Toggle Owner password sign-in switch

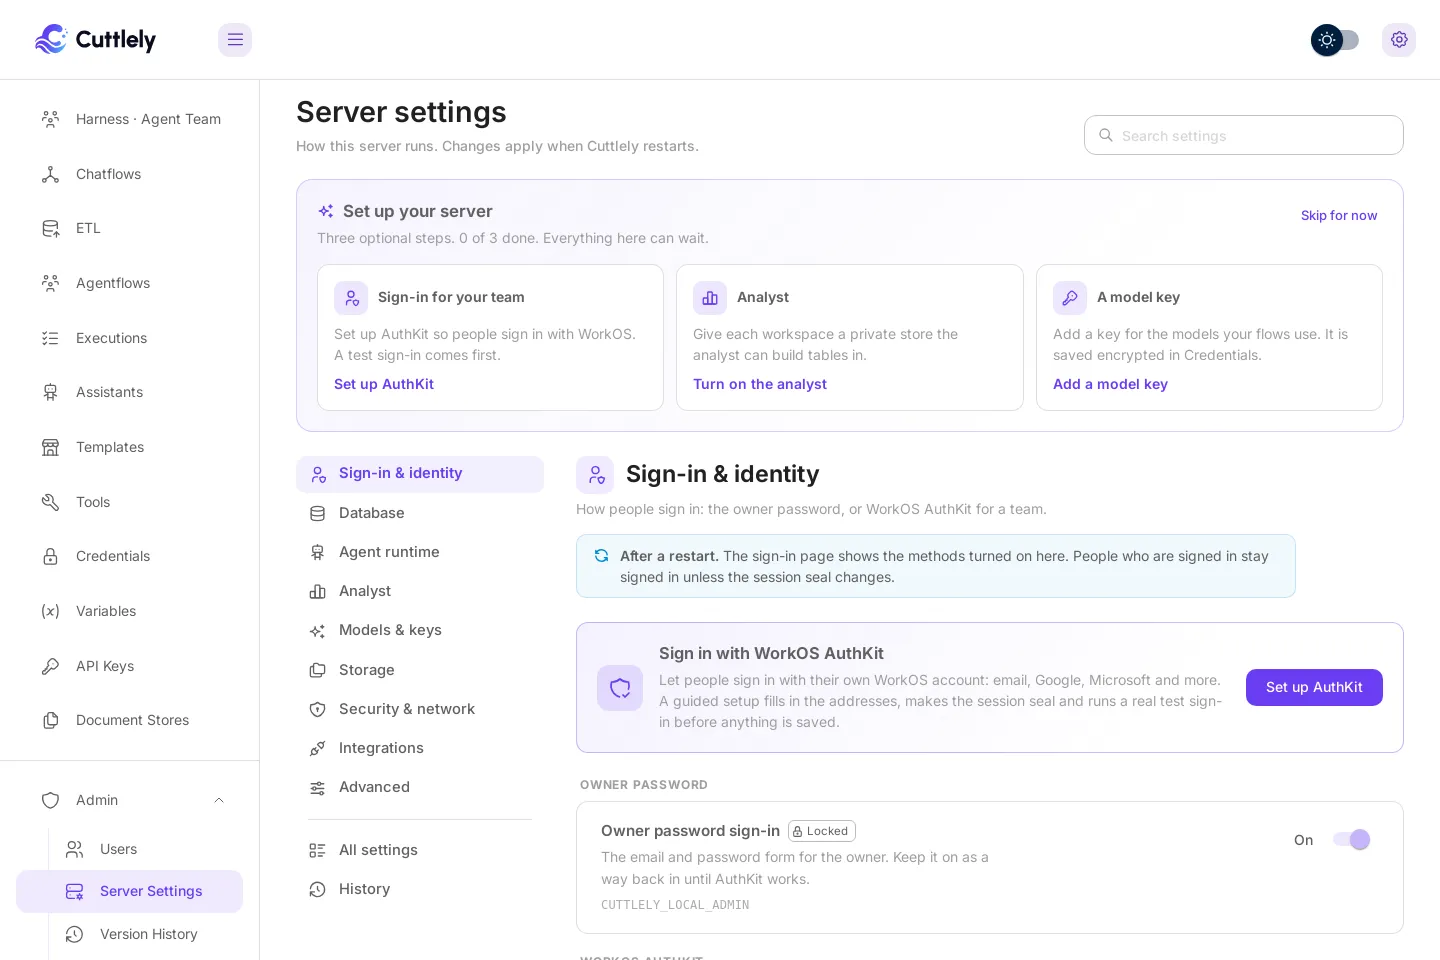point(1351,840)
